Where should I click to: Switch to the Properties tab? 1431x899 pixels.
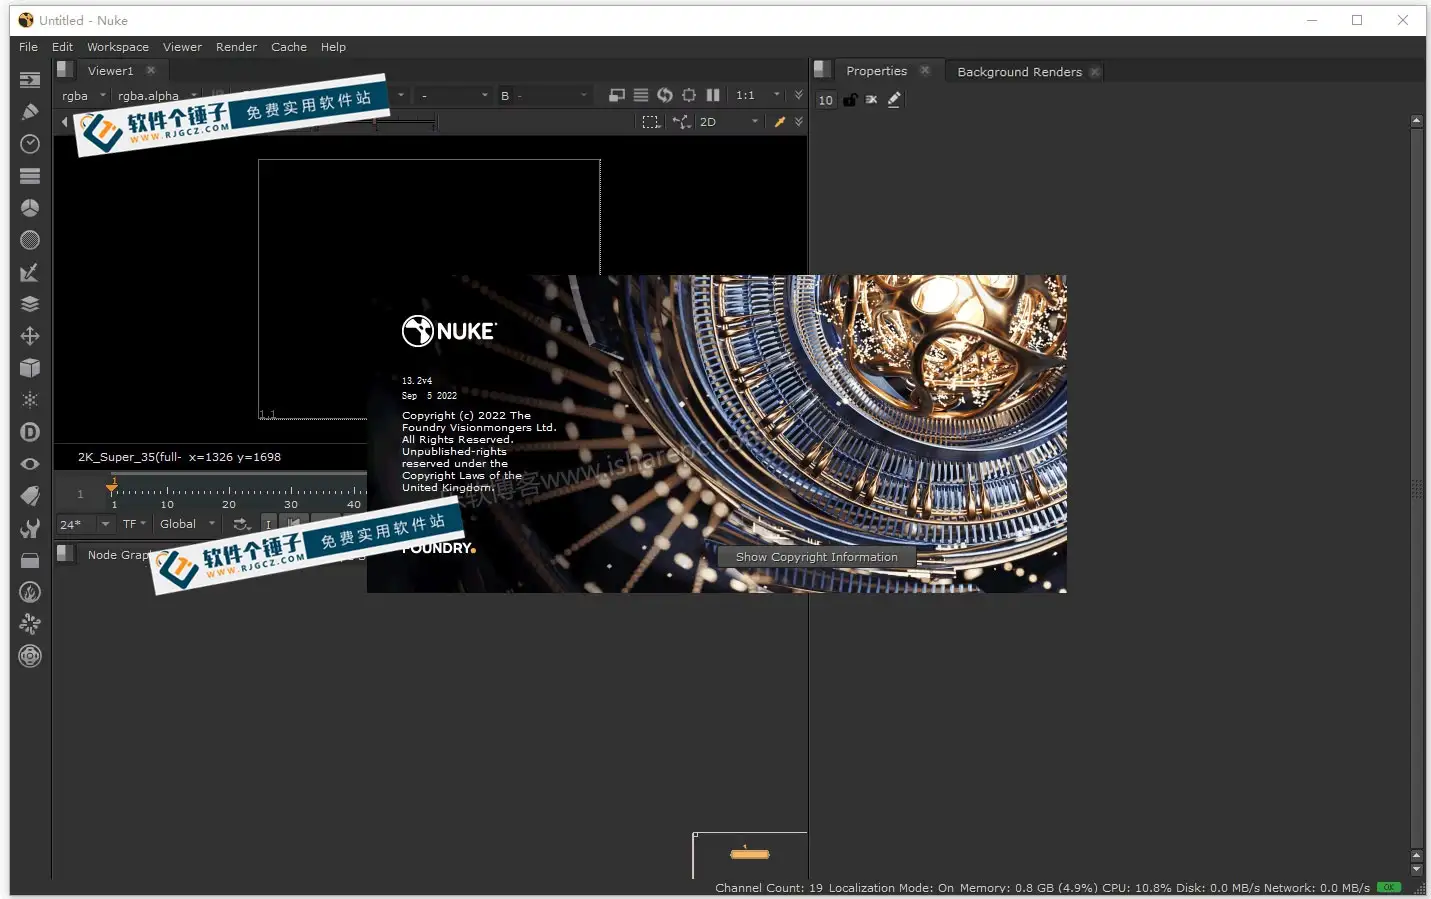point(876,71)
